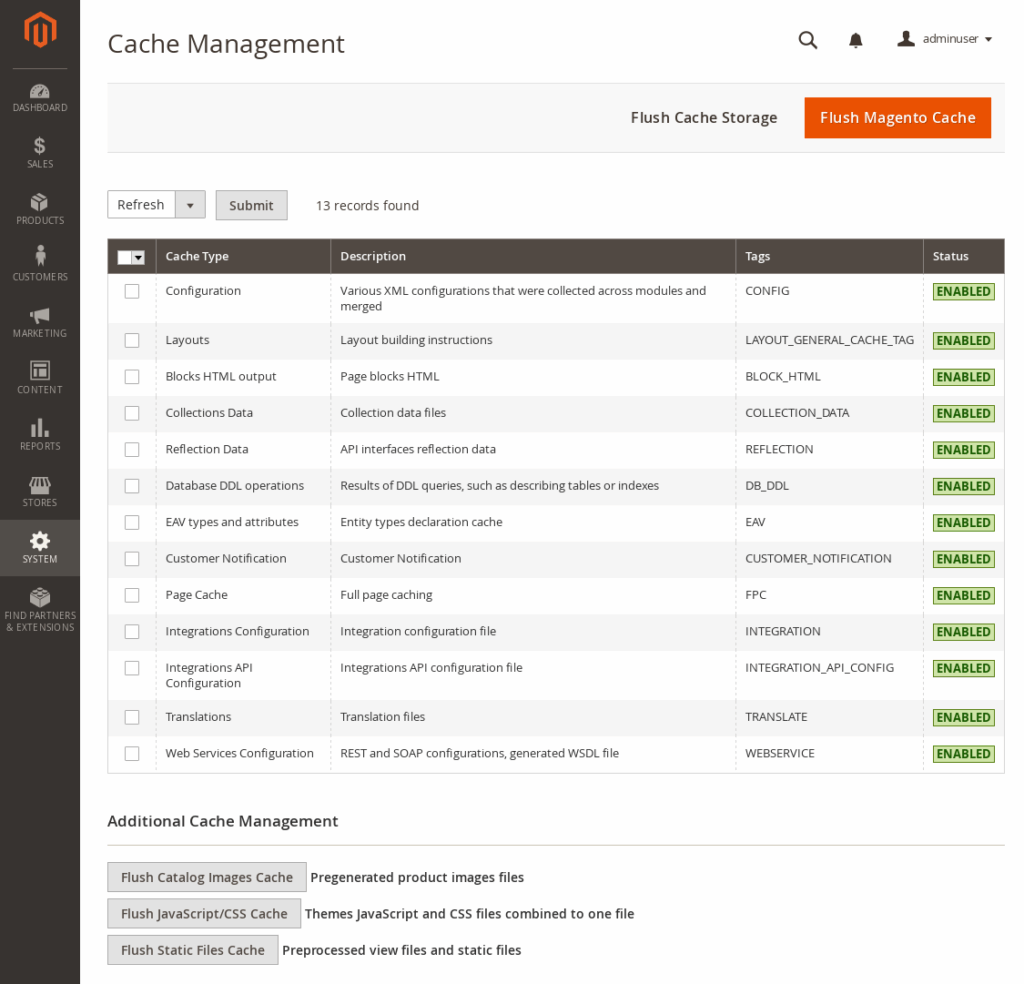1024x984 pixels.
Task: Open the notifications bell
Action: click(x=856, y=40)
